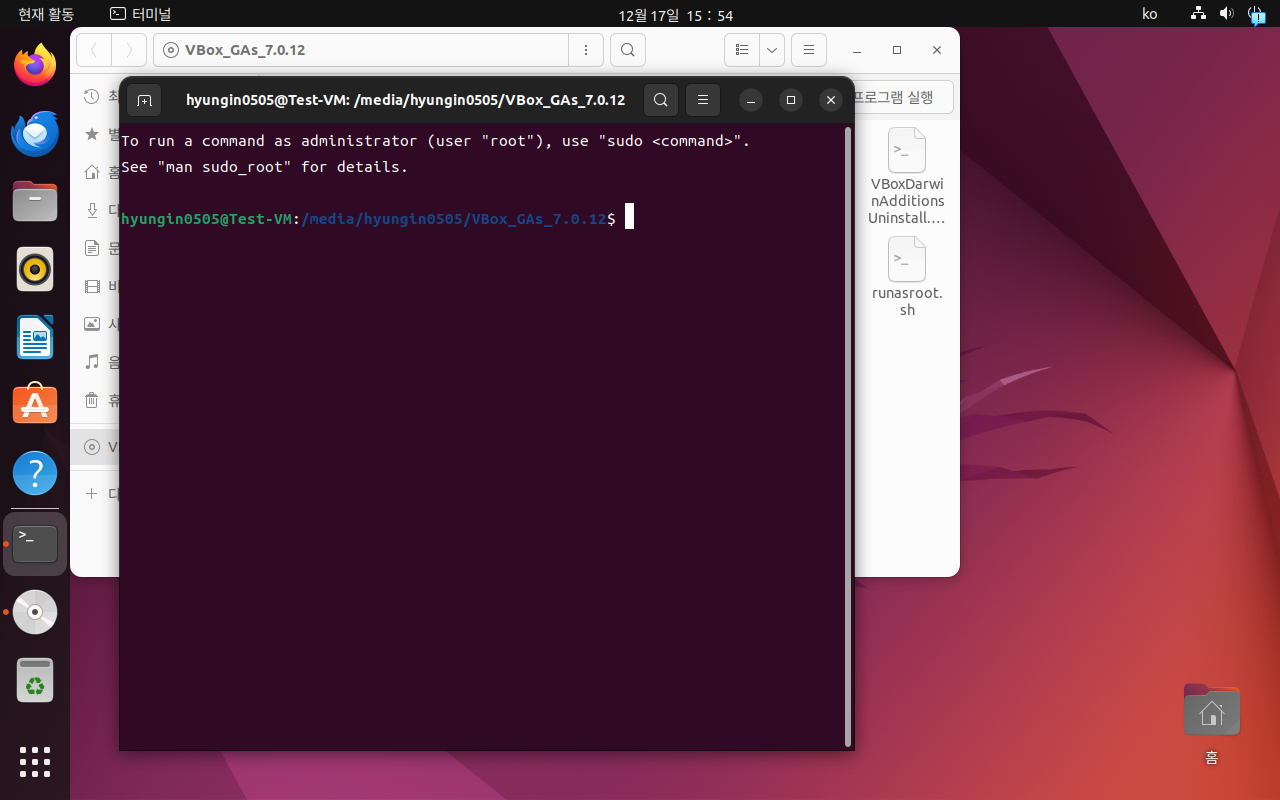This screenshot has width=1280, height=800.
Task: Open Ubuntu Software from the dock
Action: click(x=35, y=405)
